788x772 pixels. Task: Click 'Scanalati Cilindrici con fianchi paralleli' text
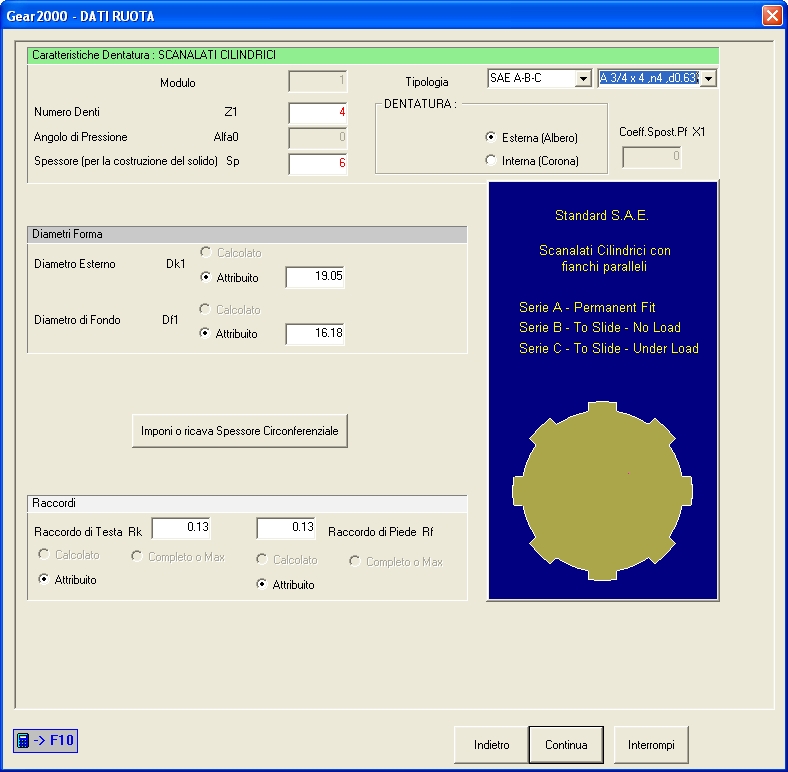coord(605,258)
